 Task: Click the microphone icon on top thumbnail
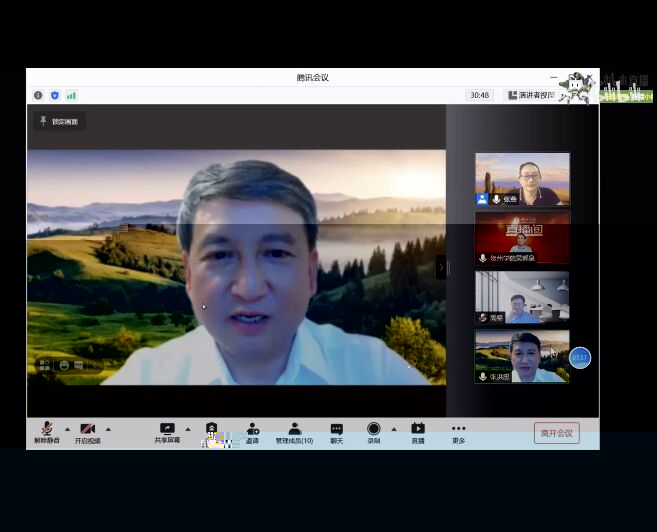point(497,199)
